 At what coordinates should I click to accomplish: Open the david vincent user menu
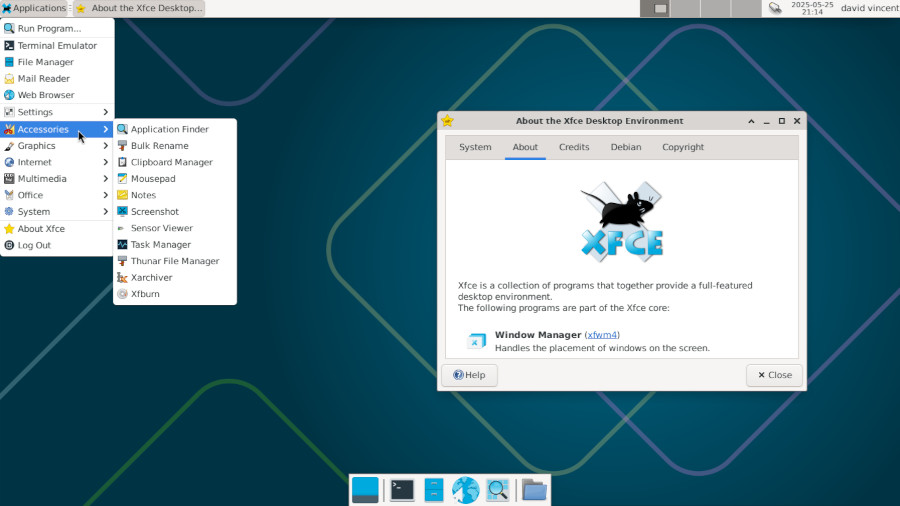[869, 8]
